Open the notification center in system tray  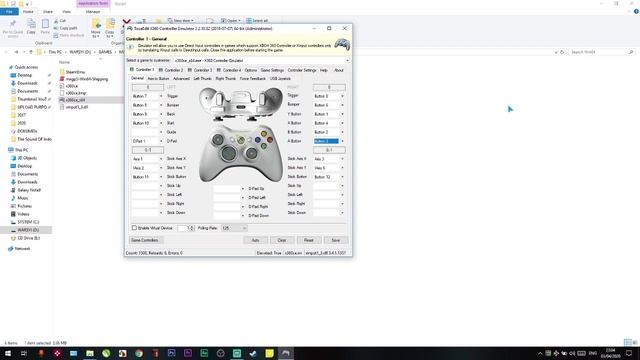click(x=629, y=353)
